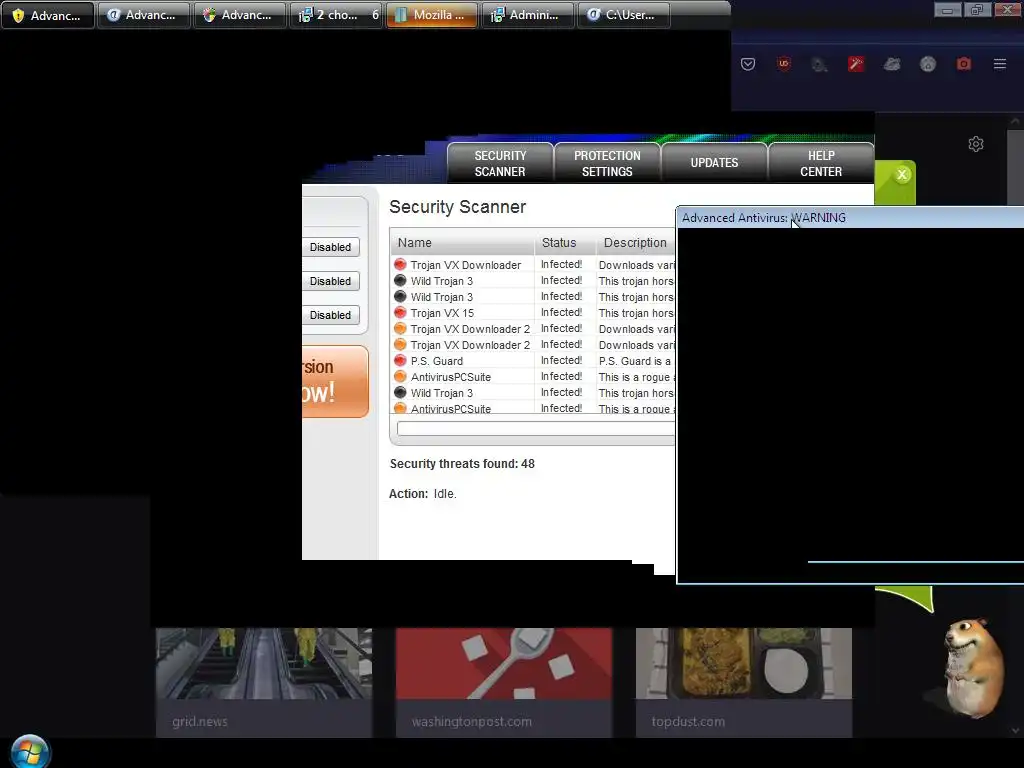The image size is (1024, 768).
Task: Click the scan progress bar
Action: coord(536,429)
